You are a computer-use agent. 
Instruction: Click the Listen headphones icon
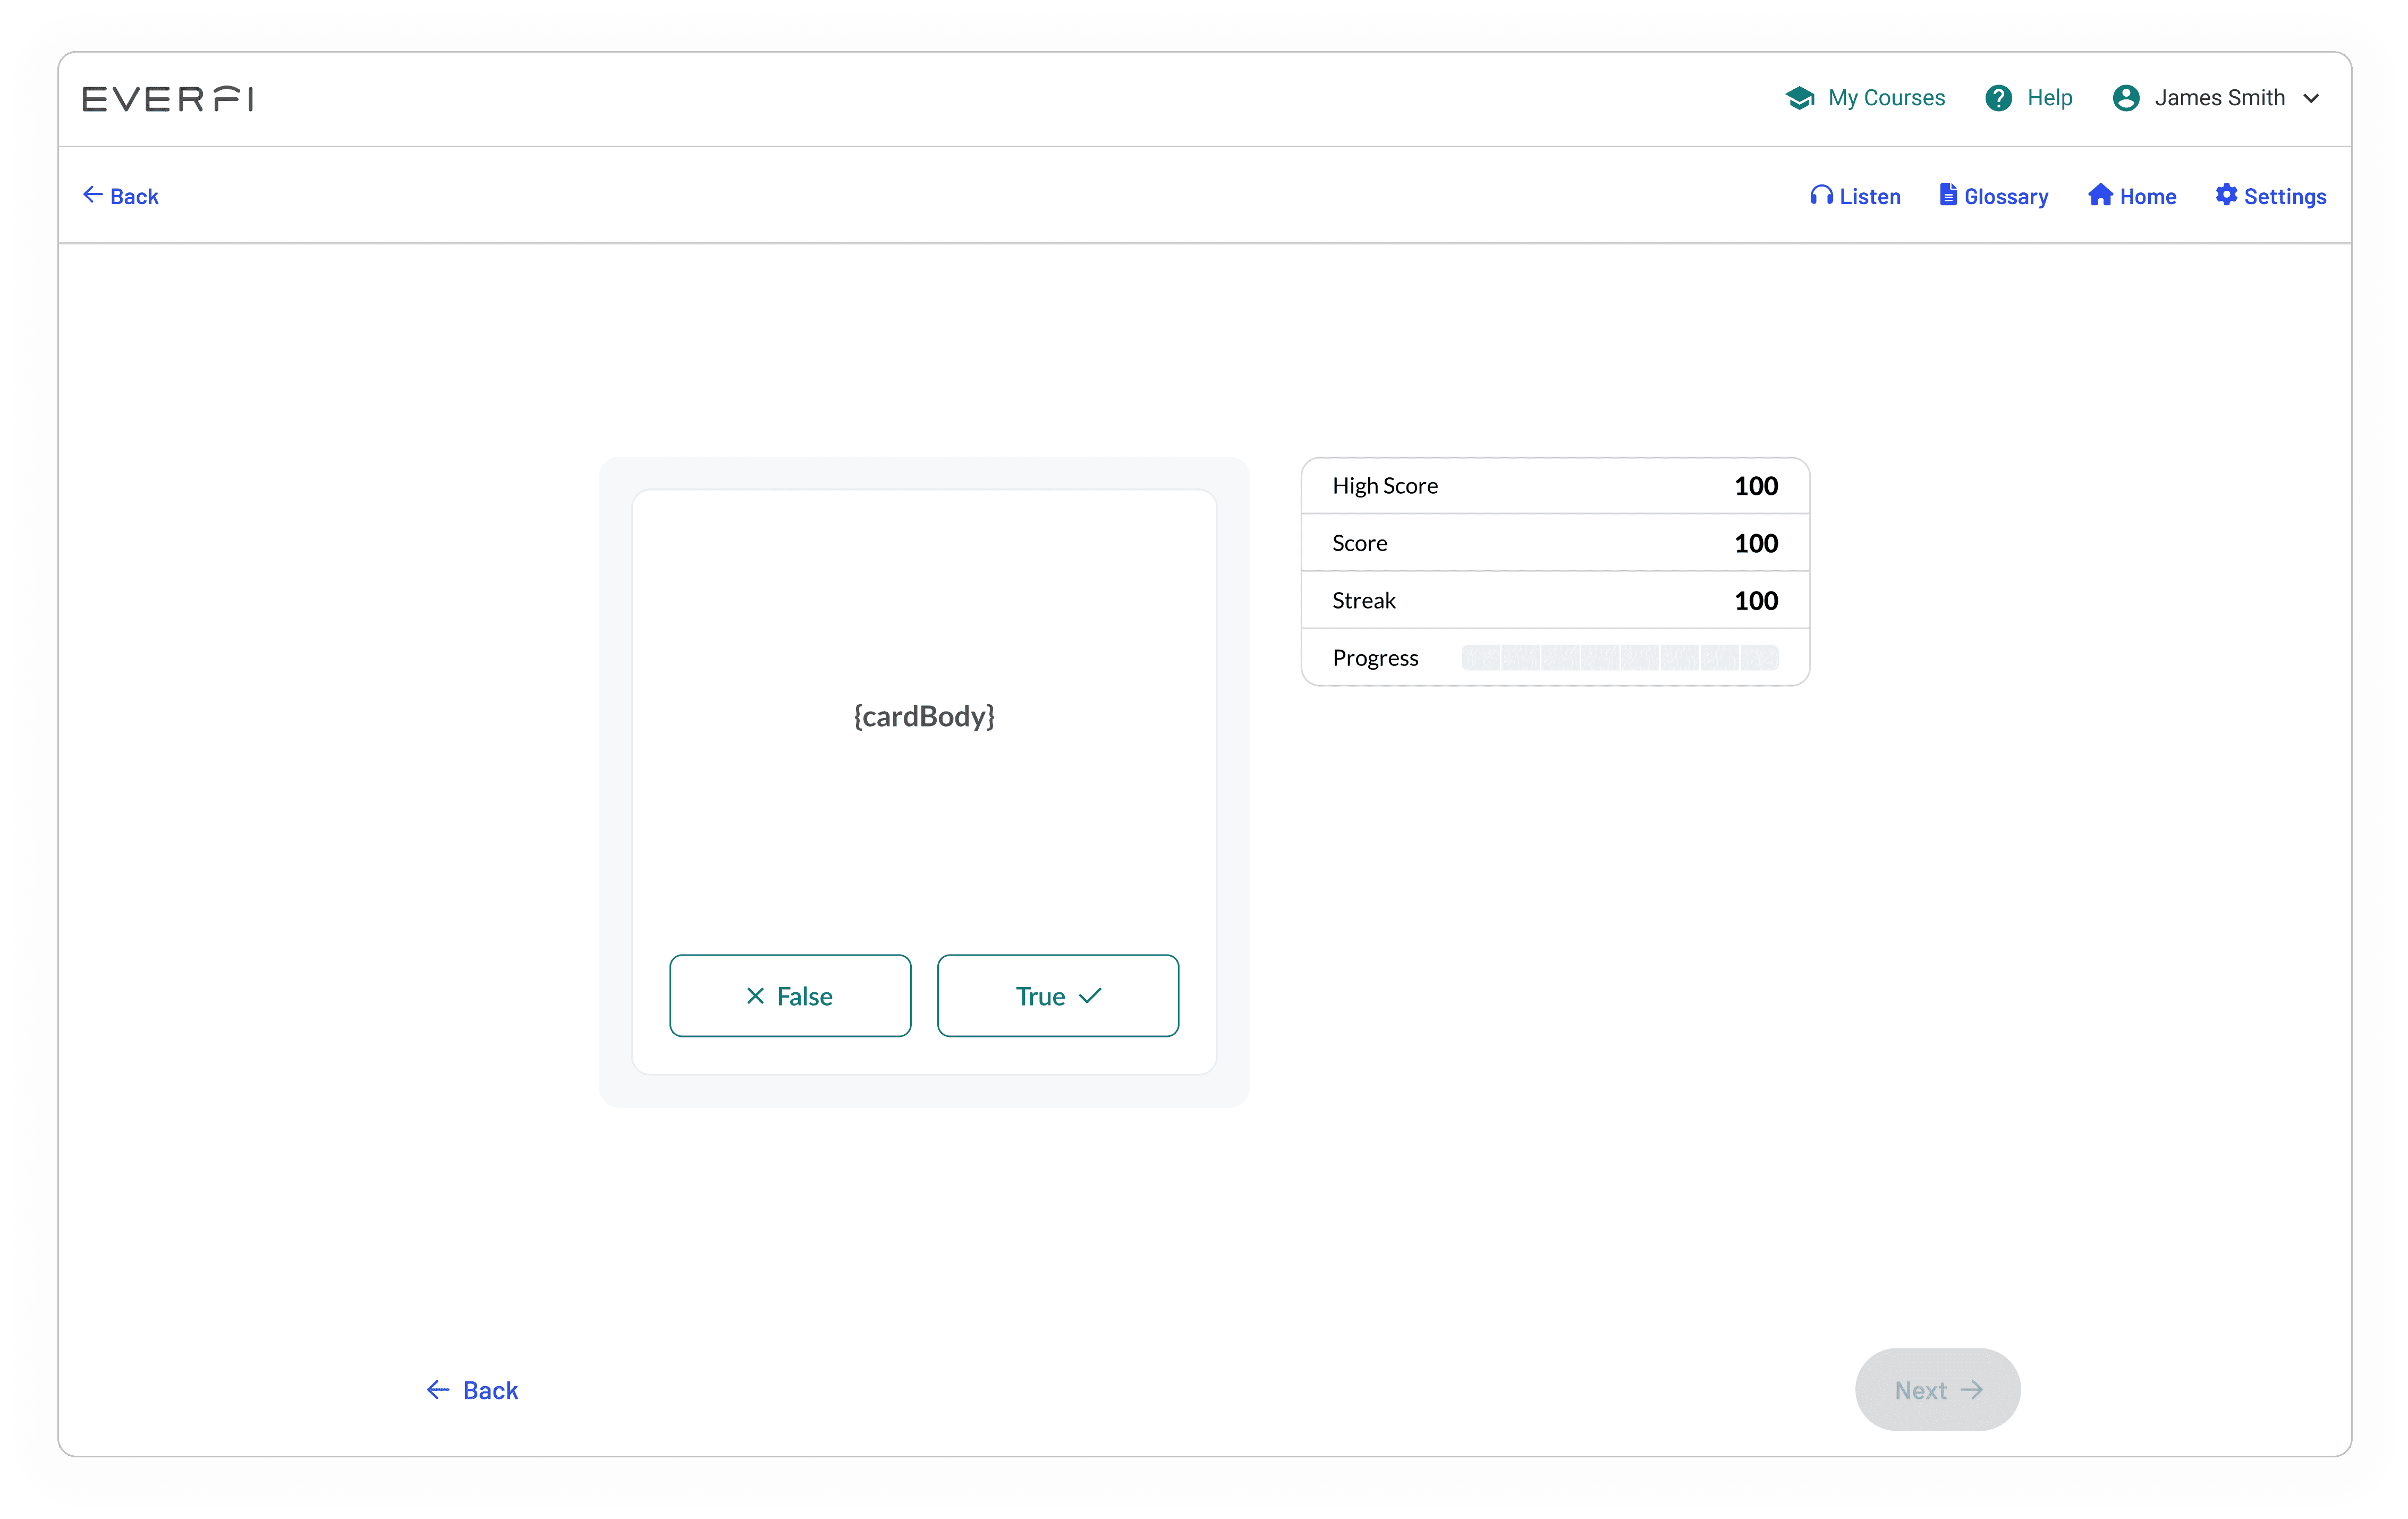coord(1821,195)
